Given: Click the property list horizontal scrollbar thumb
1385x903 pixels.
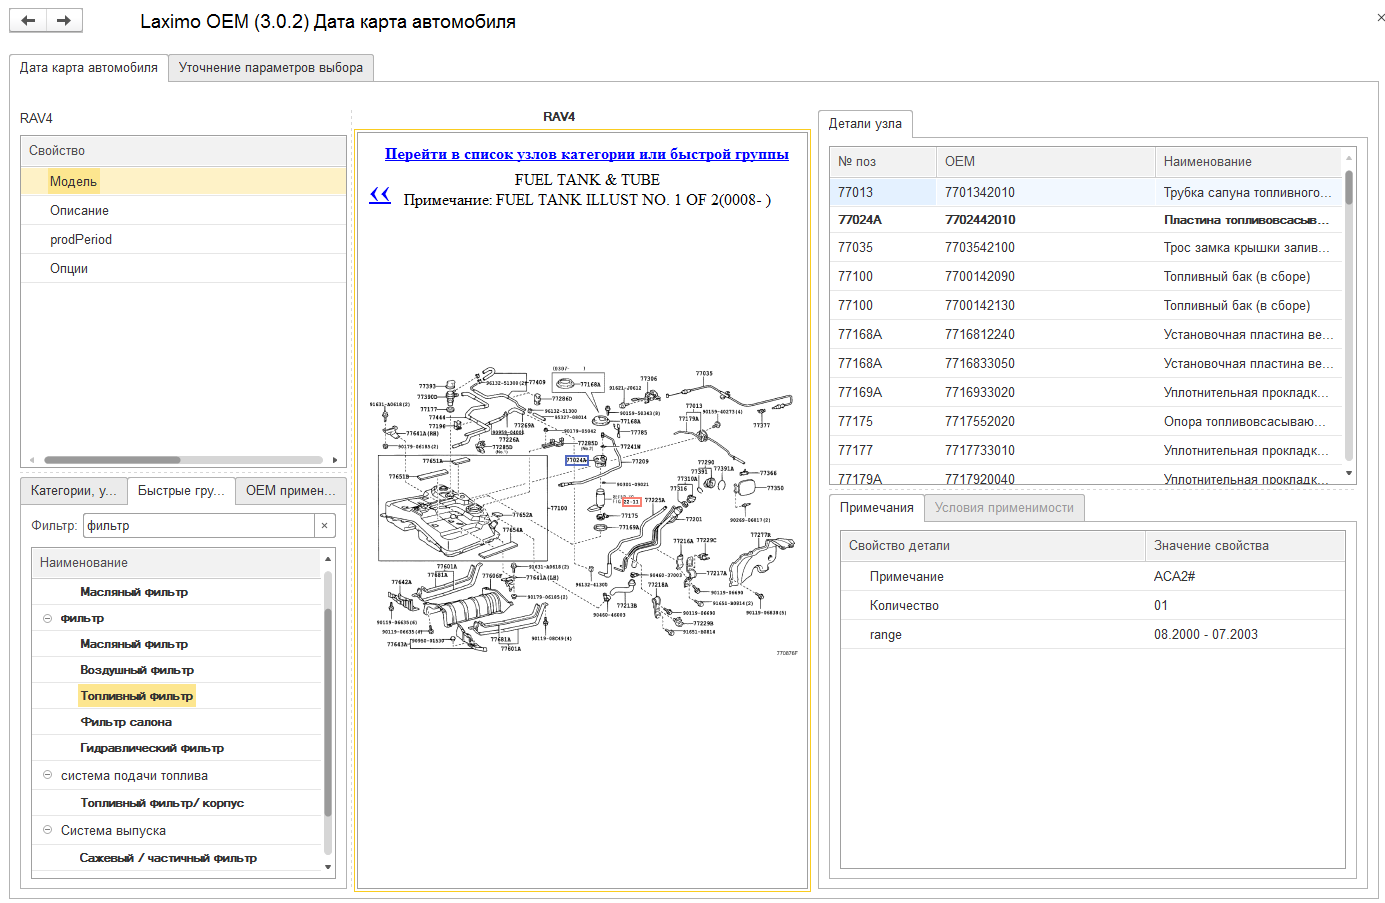Looking at the screenshot, I should pyautogui.click(x=112, y=460).
